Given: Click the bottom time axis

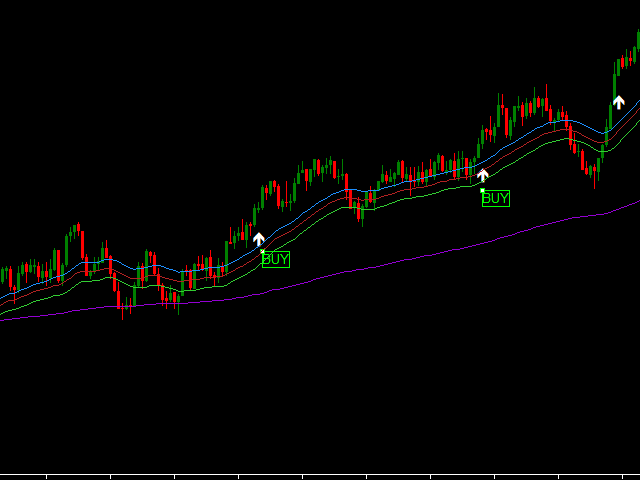Looking at the screenshot, I should [320, 476].
